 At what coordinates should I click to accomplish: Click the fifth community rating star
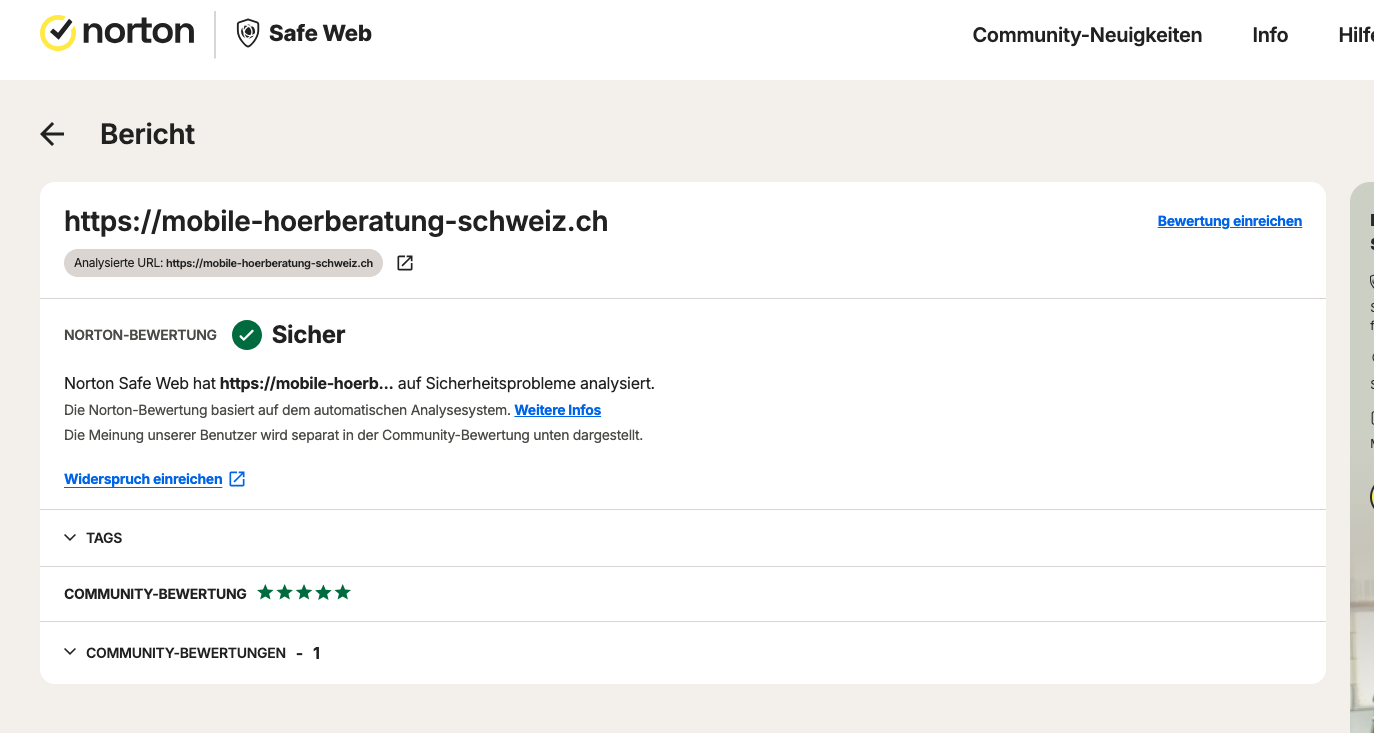[x=343, y=593]
